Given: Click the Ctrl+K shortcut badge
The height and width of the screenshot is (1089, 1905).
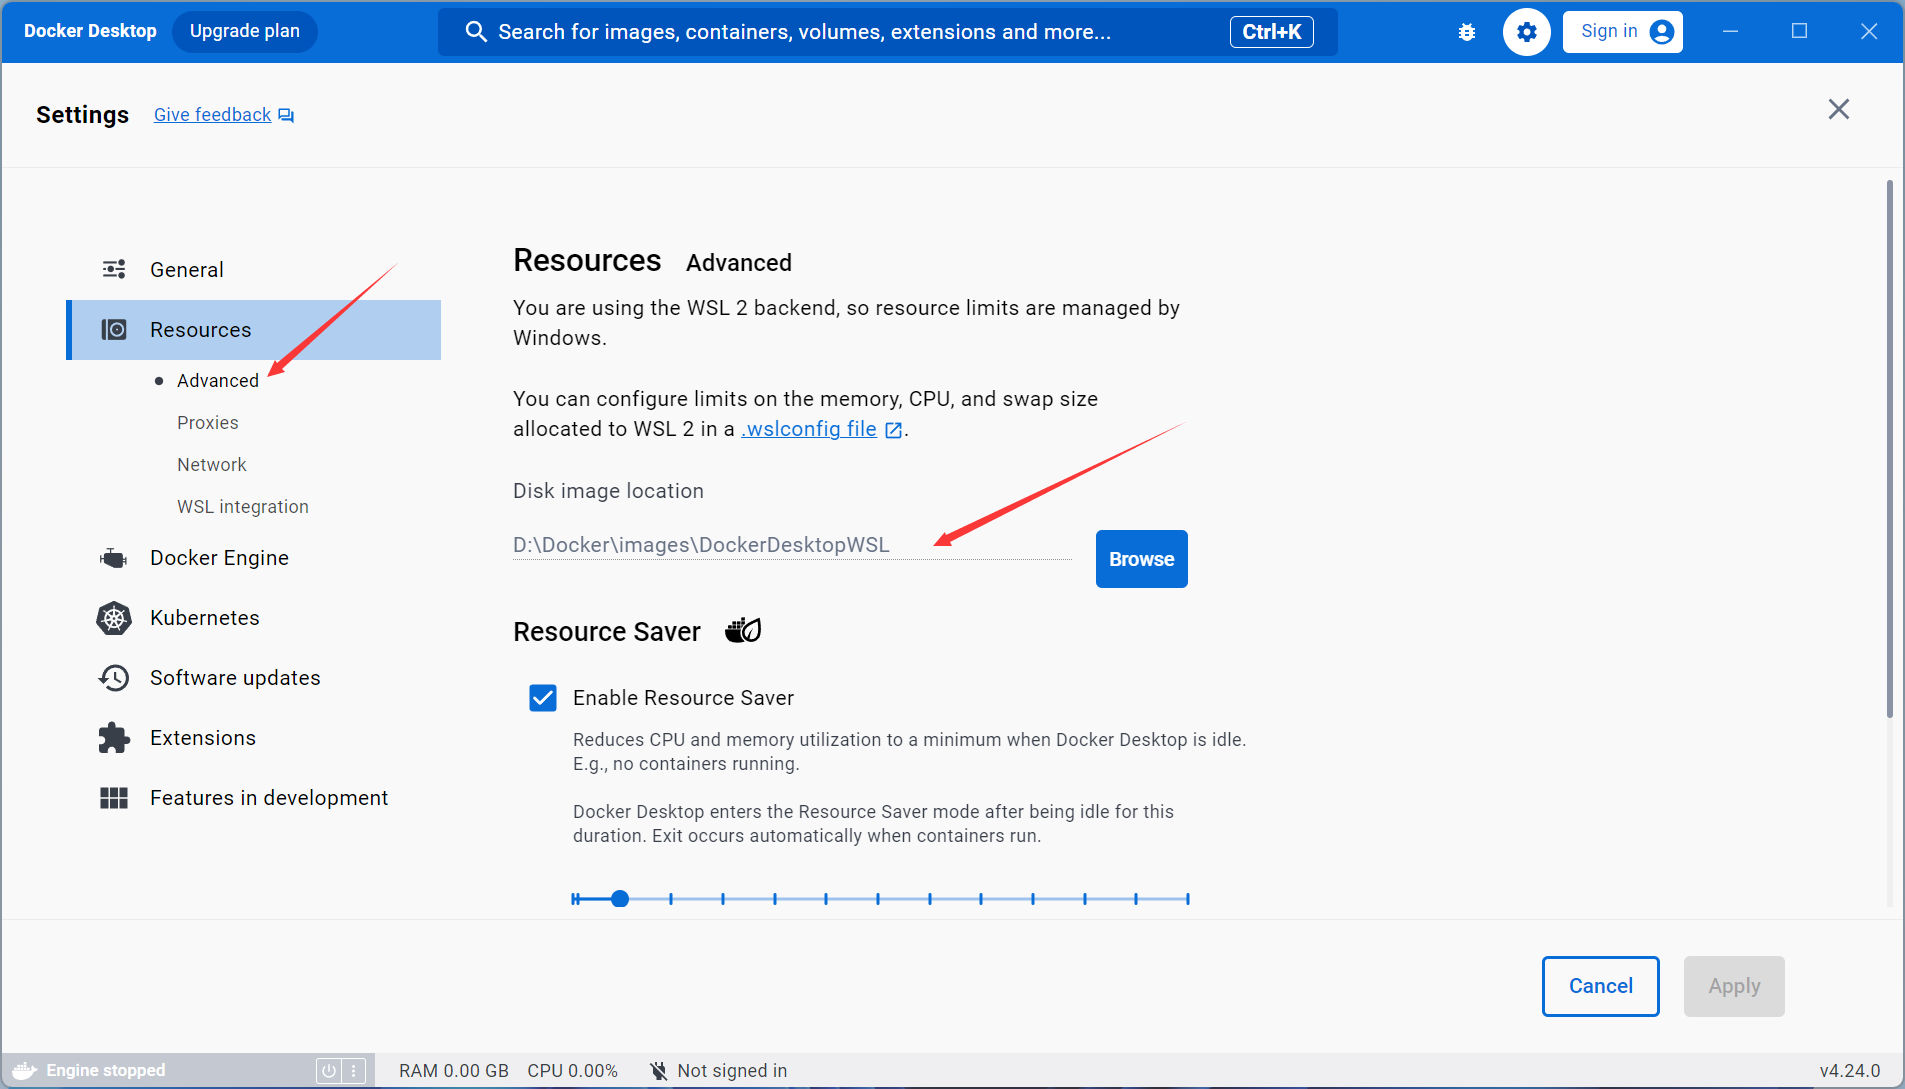Looking at the screenshot, I should click(1271, 32).
